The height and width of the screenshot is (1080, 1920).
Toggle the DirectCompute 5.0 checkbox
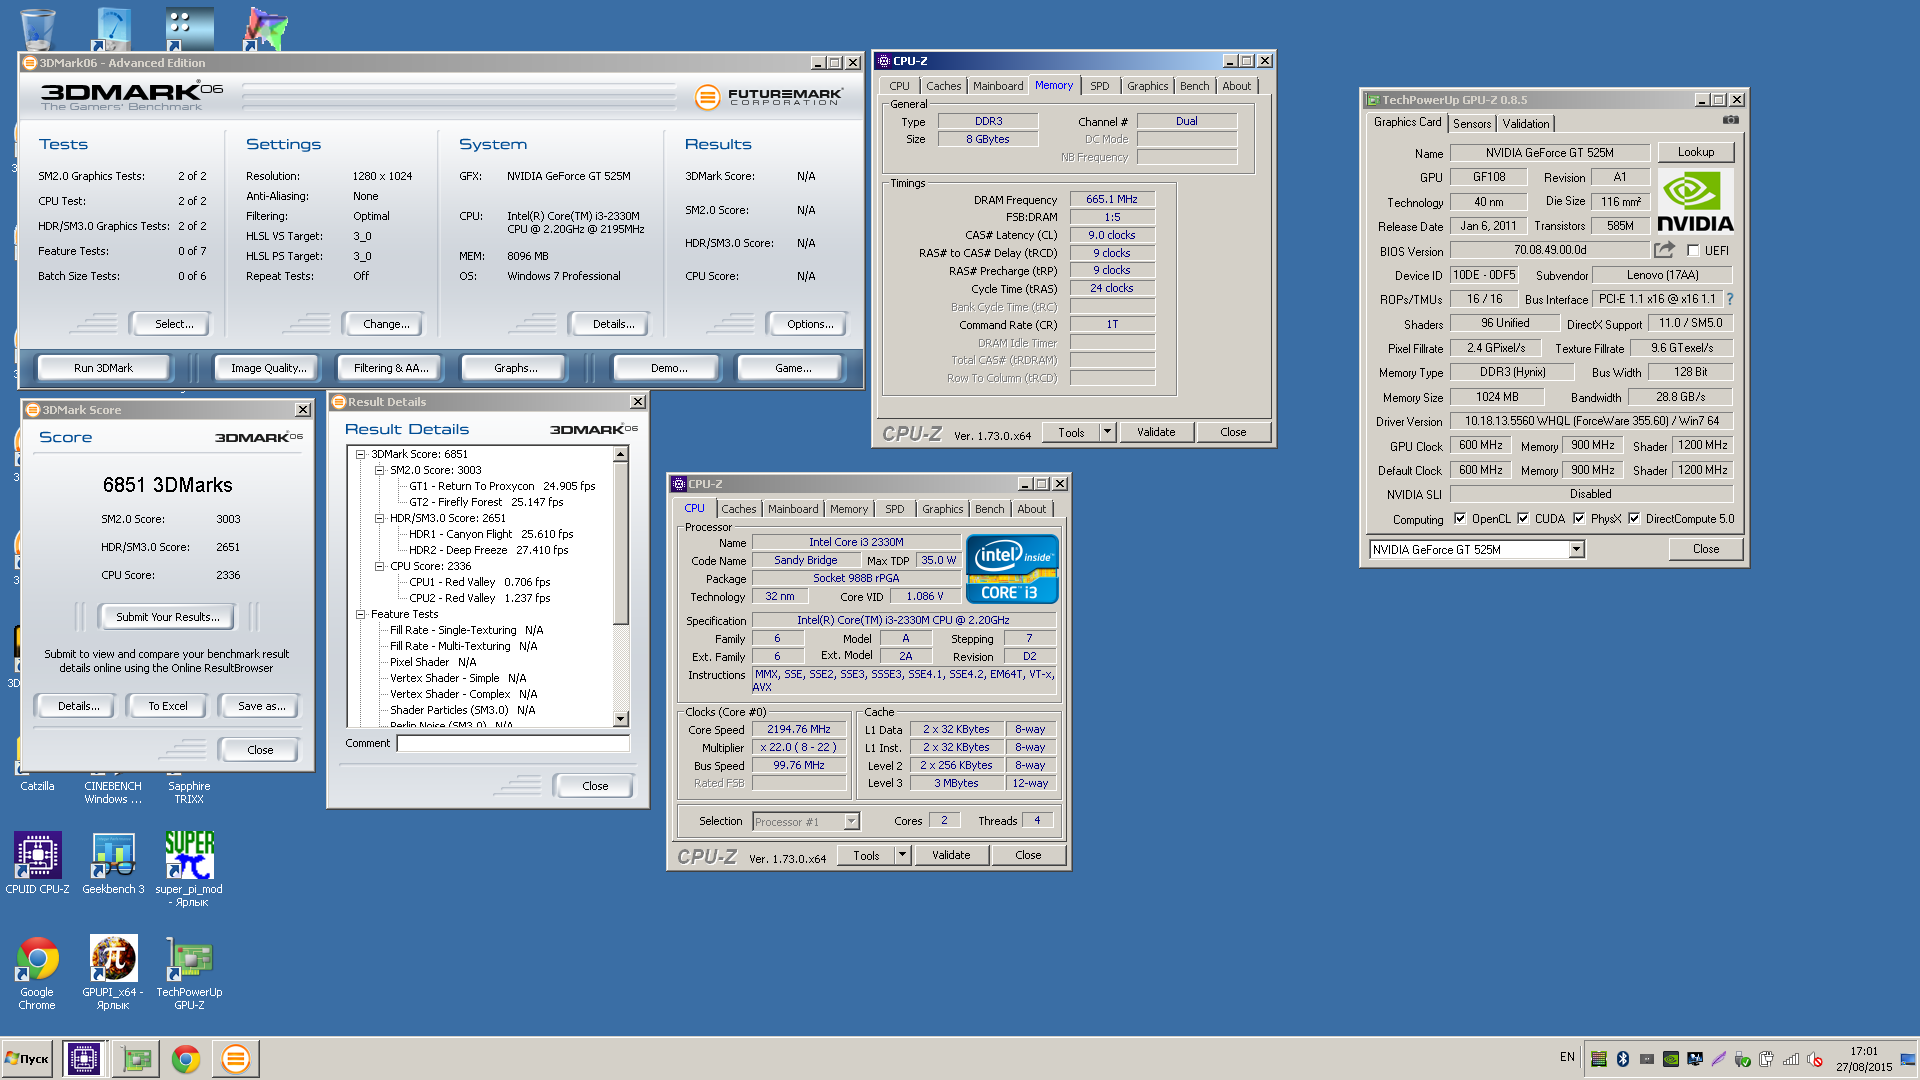(1634, 519)
